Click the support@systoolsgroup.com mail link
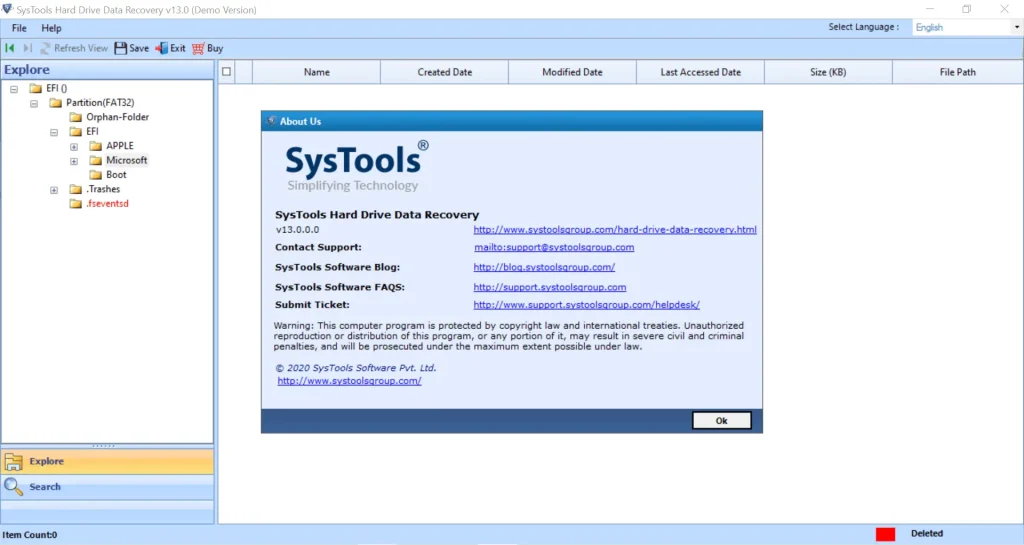 554,247
